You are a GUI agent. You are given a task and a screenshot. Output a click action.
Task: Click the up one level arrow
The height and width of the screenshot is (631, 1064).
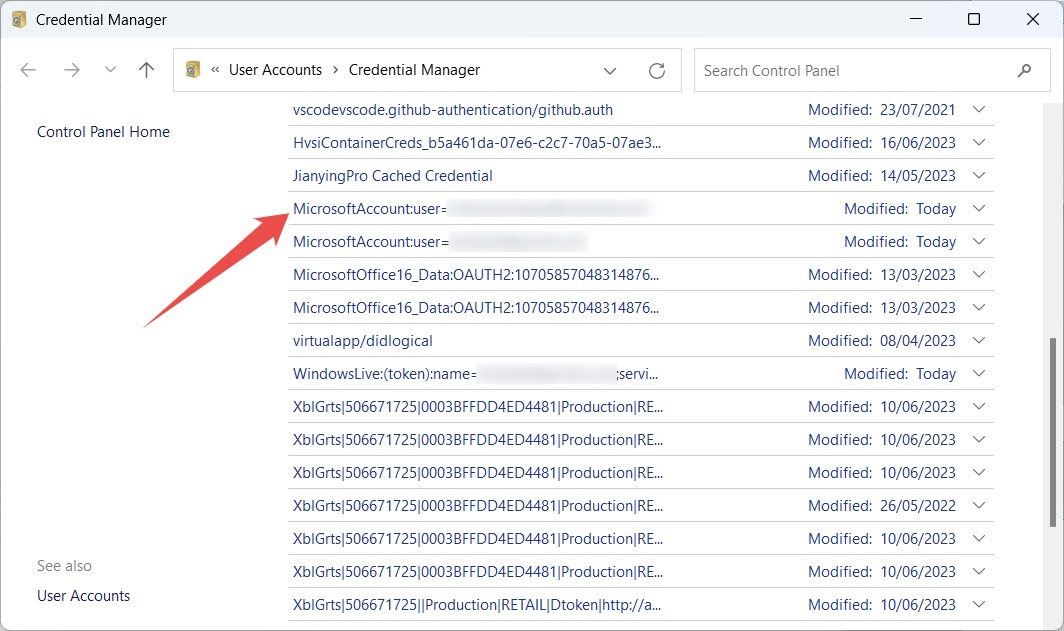pos(145,70)
